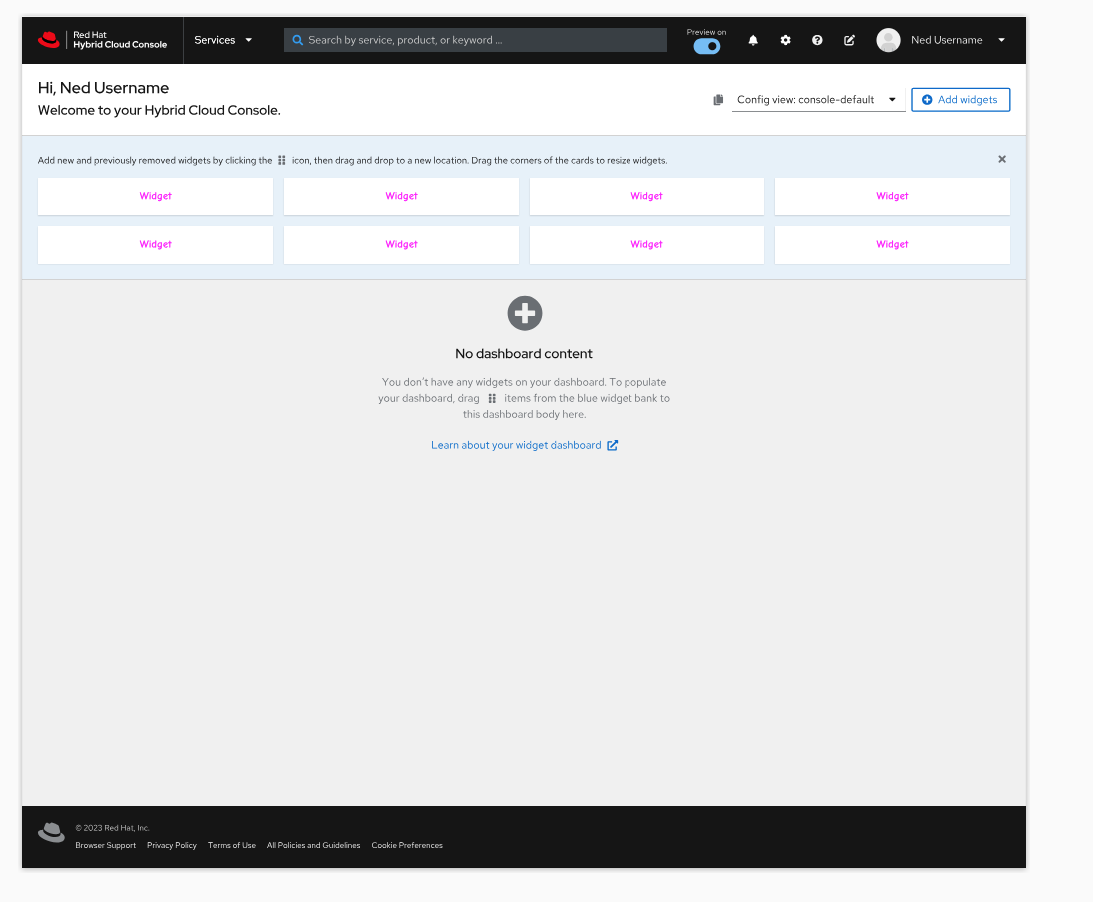Open the help question mark menu
This screenshot has width=1093, height=902.
[817, 40]
